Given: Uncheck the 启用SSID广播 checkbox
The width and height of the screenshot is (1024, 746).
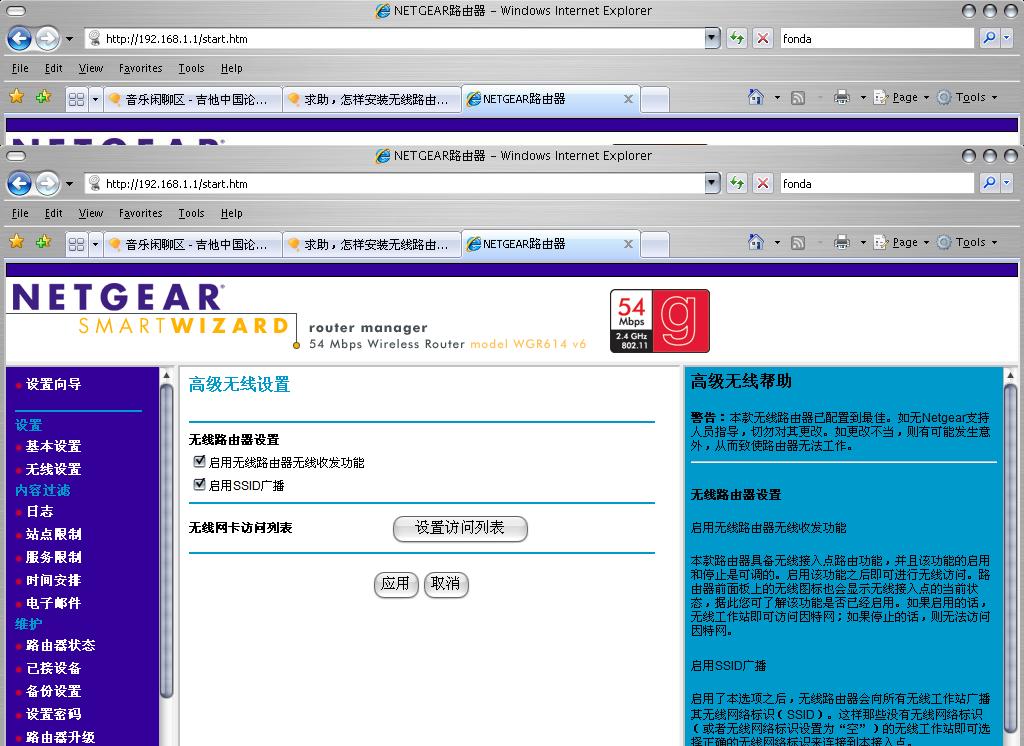Looking at the screenshot, I should tap(199, 485).
